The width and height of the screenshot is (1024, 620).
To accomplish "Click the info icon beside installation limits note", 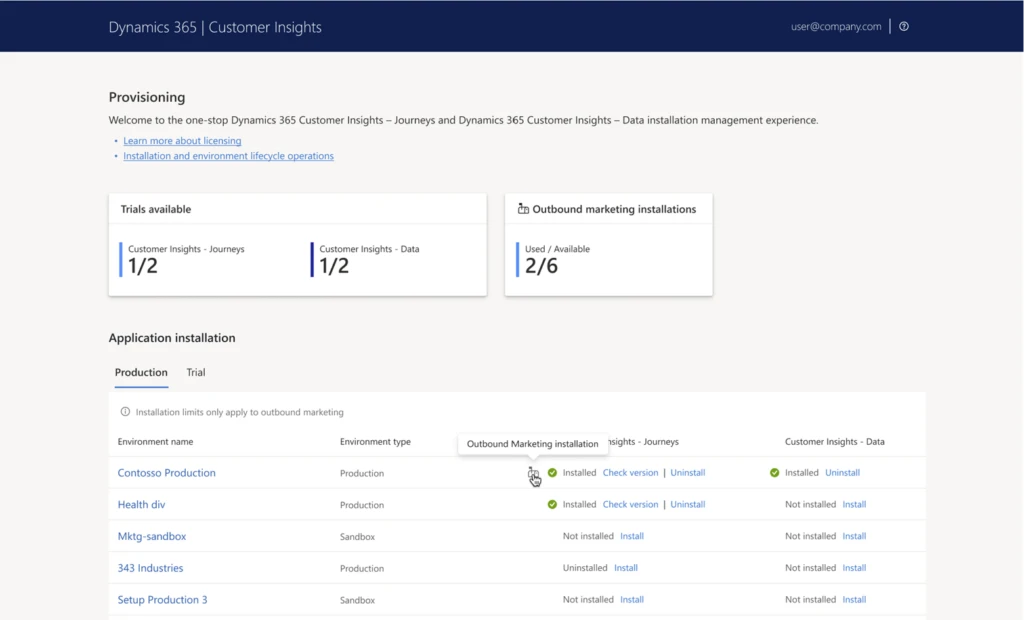I will 125,412.
